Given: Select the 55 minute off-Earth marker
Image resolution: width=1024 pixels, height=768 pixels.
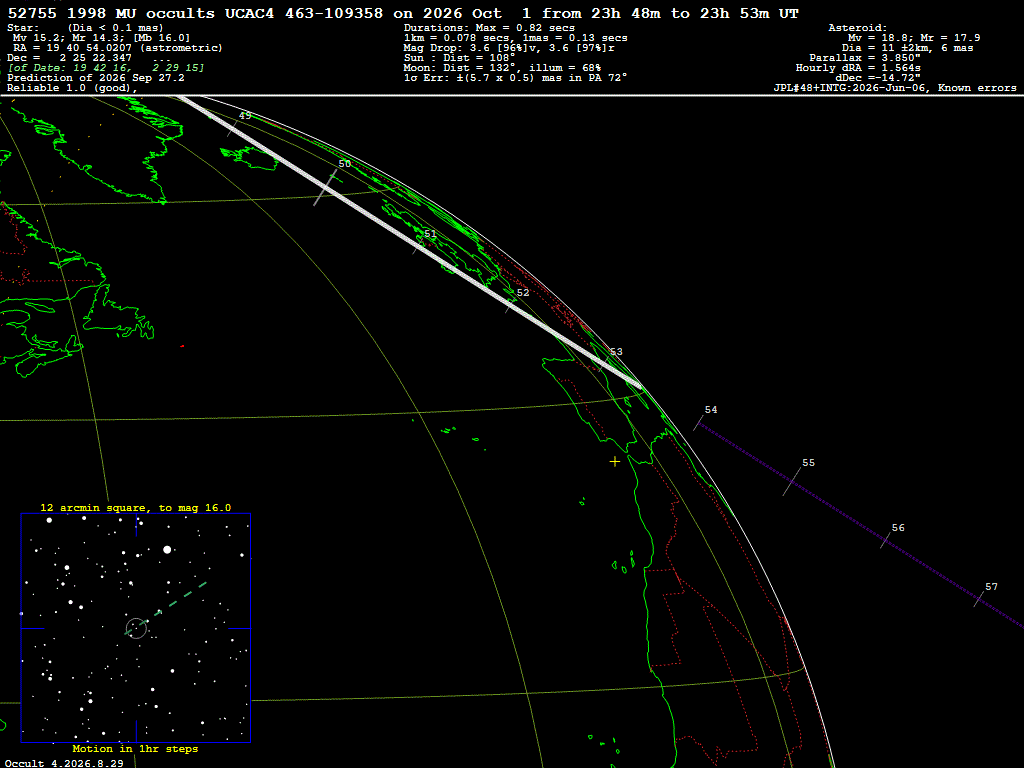Looking at the screenshot, I should [x=808, y=462].
